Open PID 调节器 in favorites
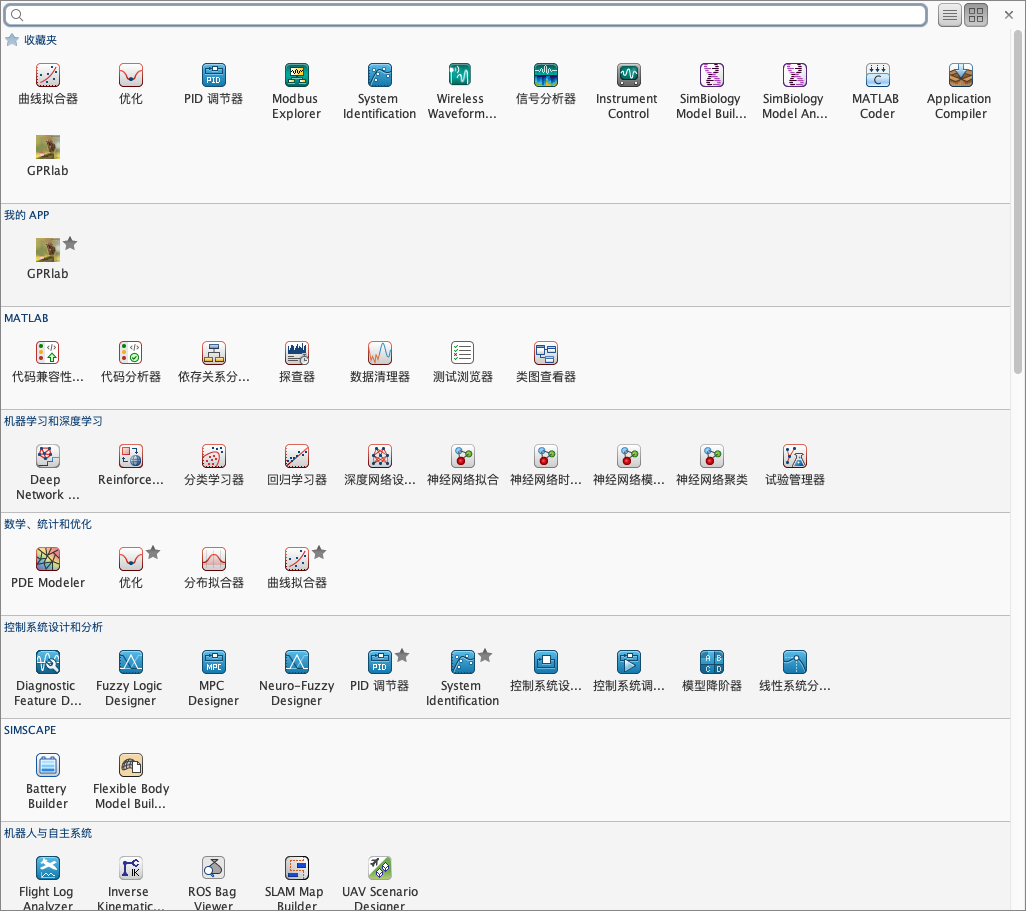Viewport: 1026px width, 911px height. [x=213, y=85]
